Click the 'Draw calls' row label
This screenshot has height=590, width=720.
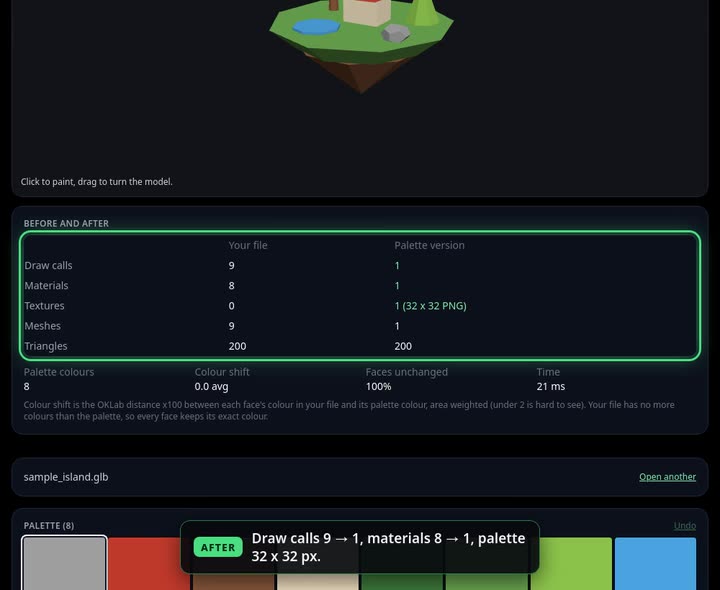[x=48, y=265]
